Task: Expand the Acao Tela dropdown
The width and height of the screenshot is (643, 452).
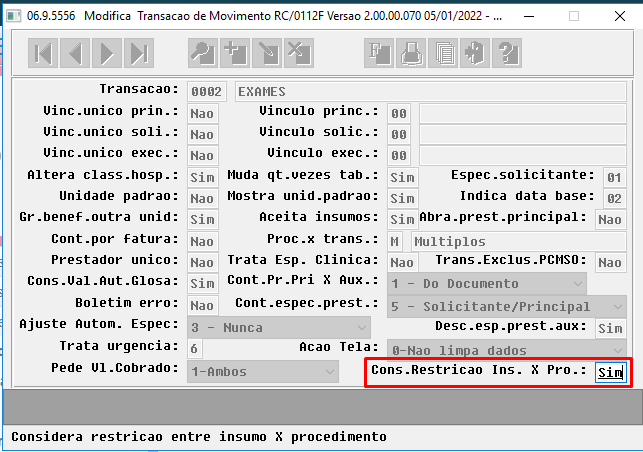Action: point(507,350)
